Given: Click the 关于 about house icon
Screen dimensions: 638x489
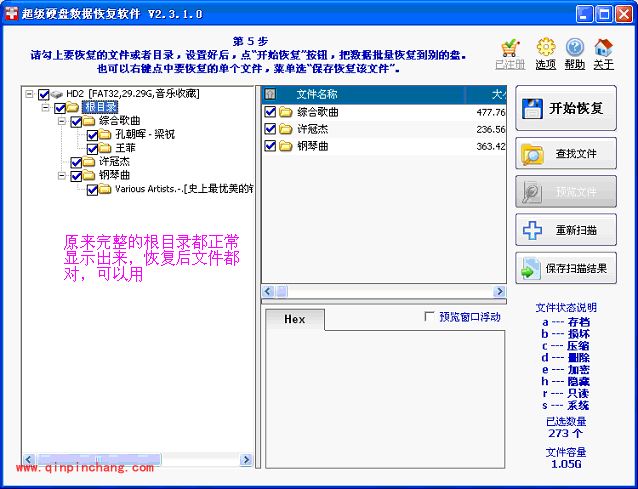Looking at the screenshot, I should click(x=603, y=50).
